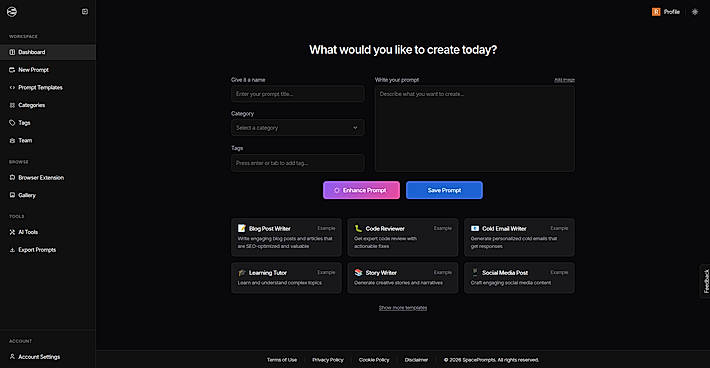Click the Story Writer books icon

pyautogui.click(x=358, y=272)
